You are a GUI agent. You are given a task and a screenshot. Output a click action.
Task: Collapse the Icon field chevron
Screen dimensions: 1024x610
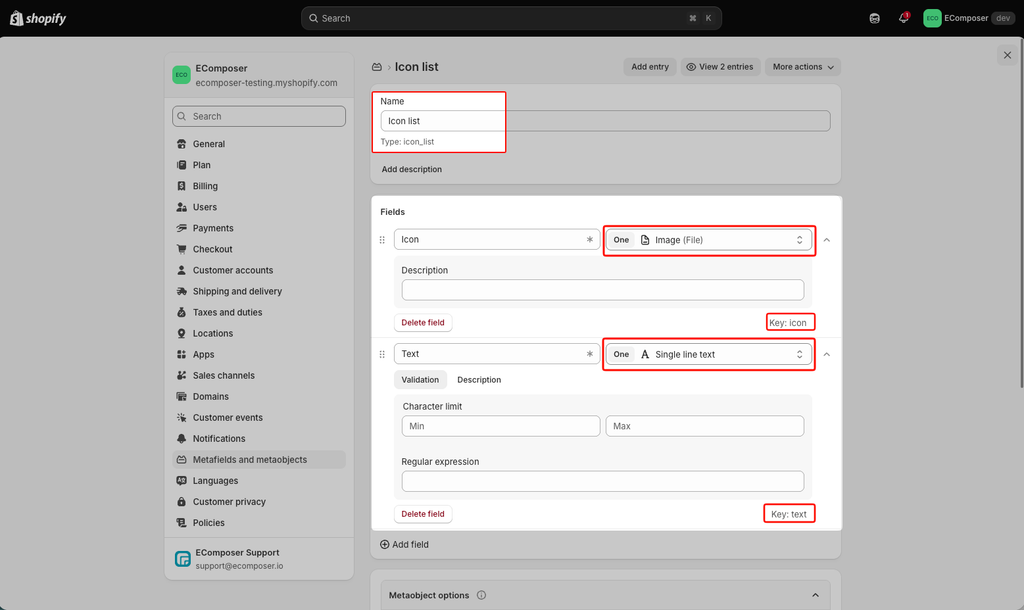click(x=827, y=240)
